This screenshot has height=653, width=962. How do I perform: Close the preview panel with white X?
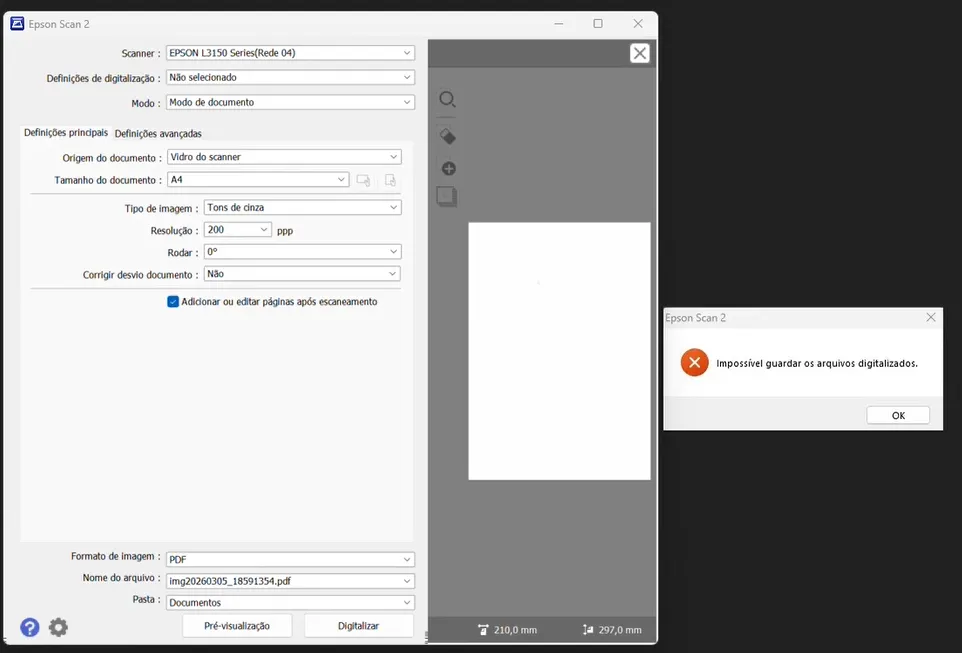point(640,54)
